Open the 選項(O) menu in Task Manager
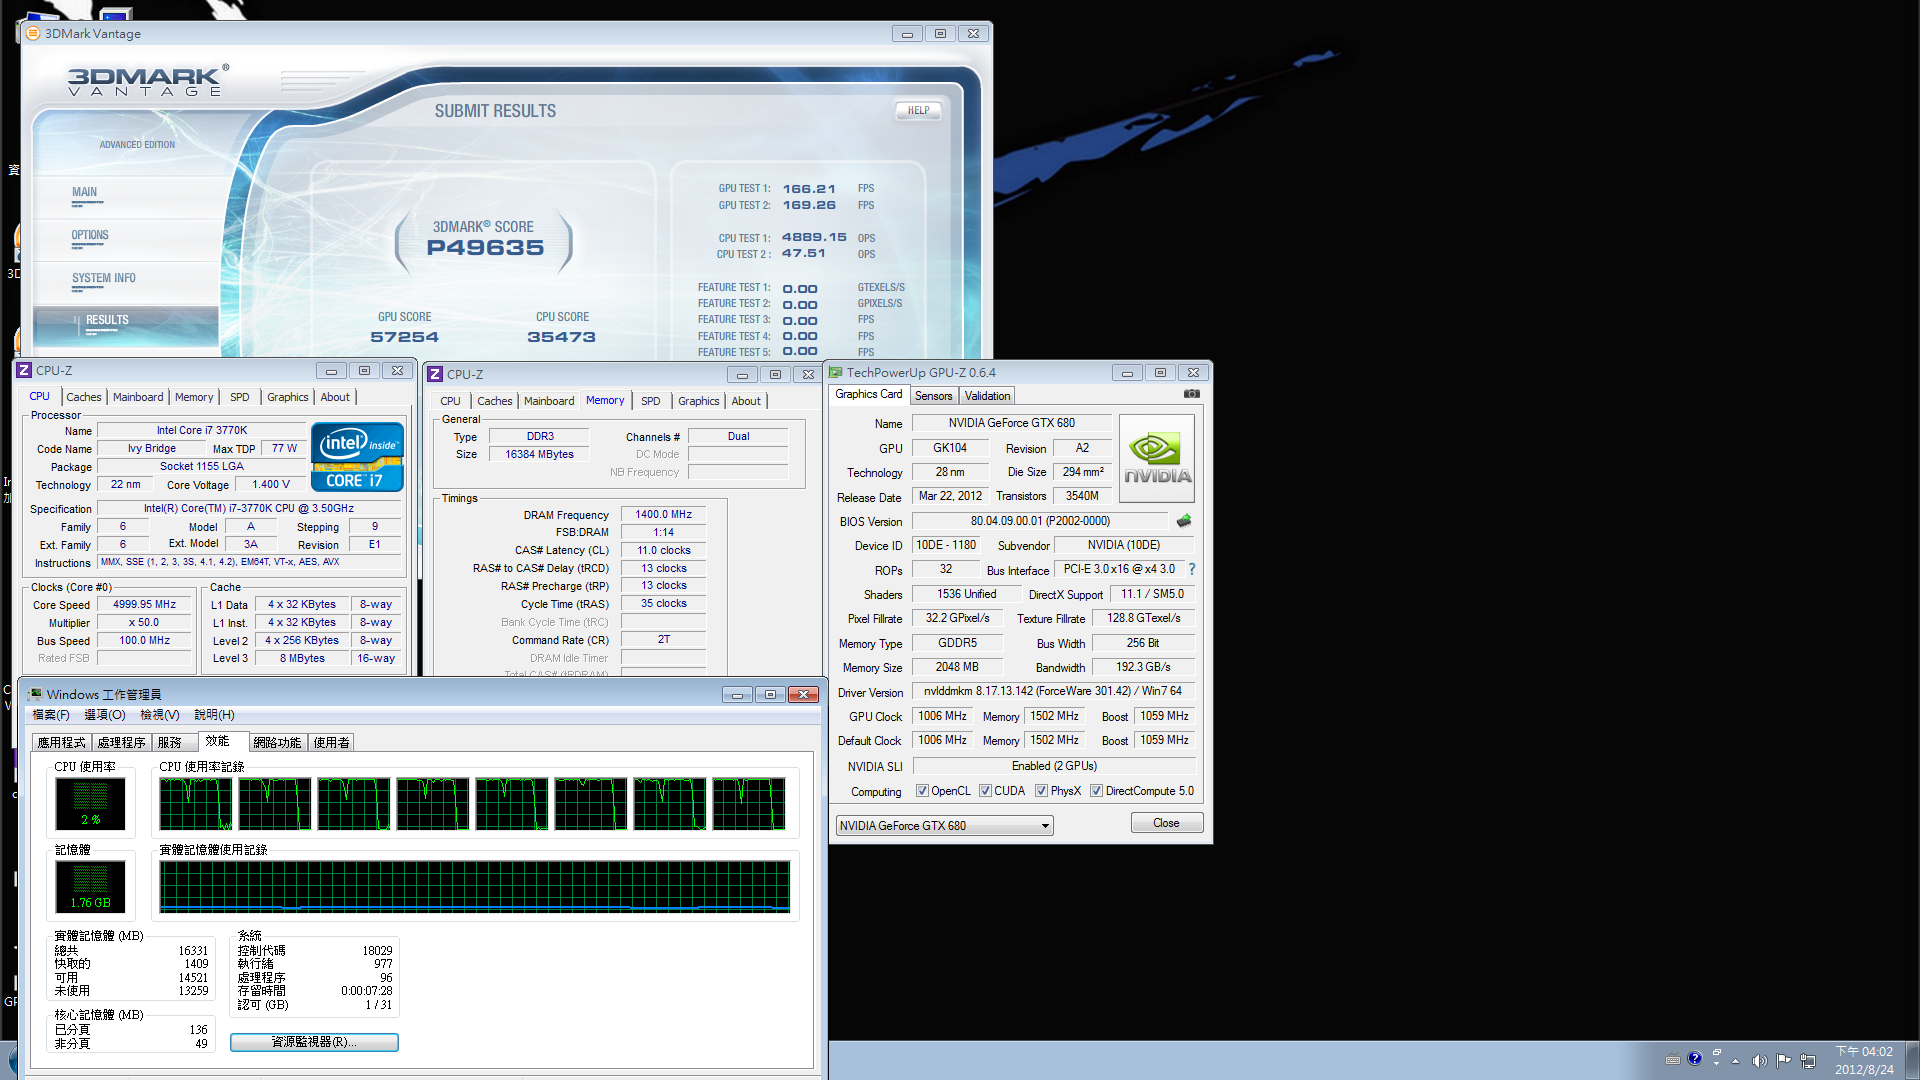This screenshot has height=1080, width=1920. point(104,715)
